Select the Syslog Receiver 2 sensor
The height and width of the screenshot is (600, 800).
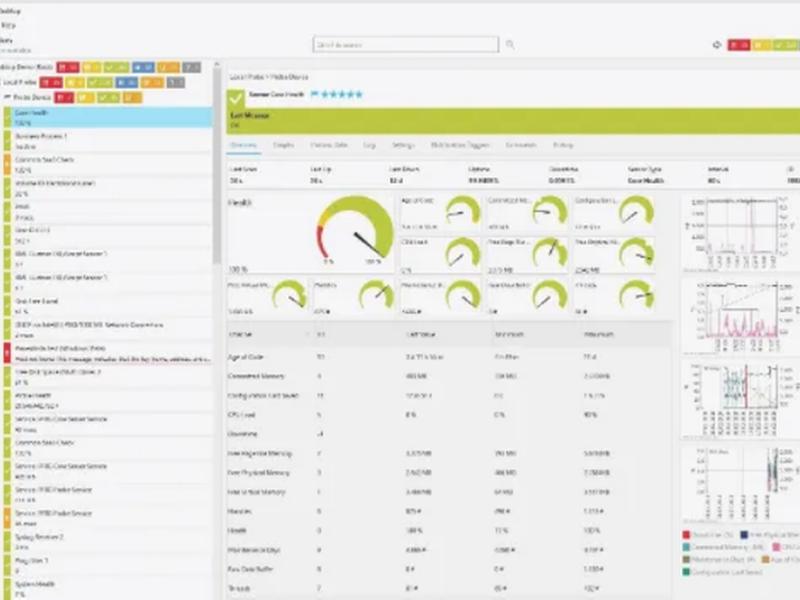click(x=109, y=542)
